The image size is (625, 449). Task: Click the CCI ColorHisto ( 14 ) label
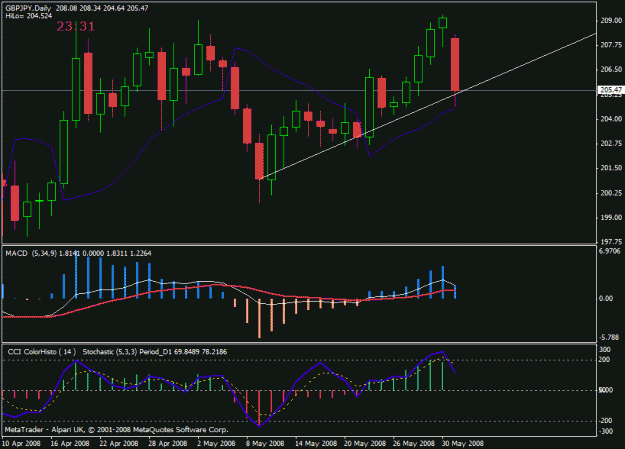click(42, 352)
